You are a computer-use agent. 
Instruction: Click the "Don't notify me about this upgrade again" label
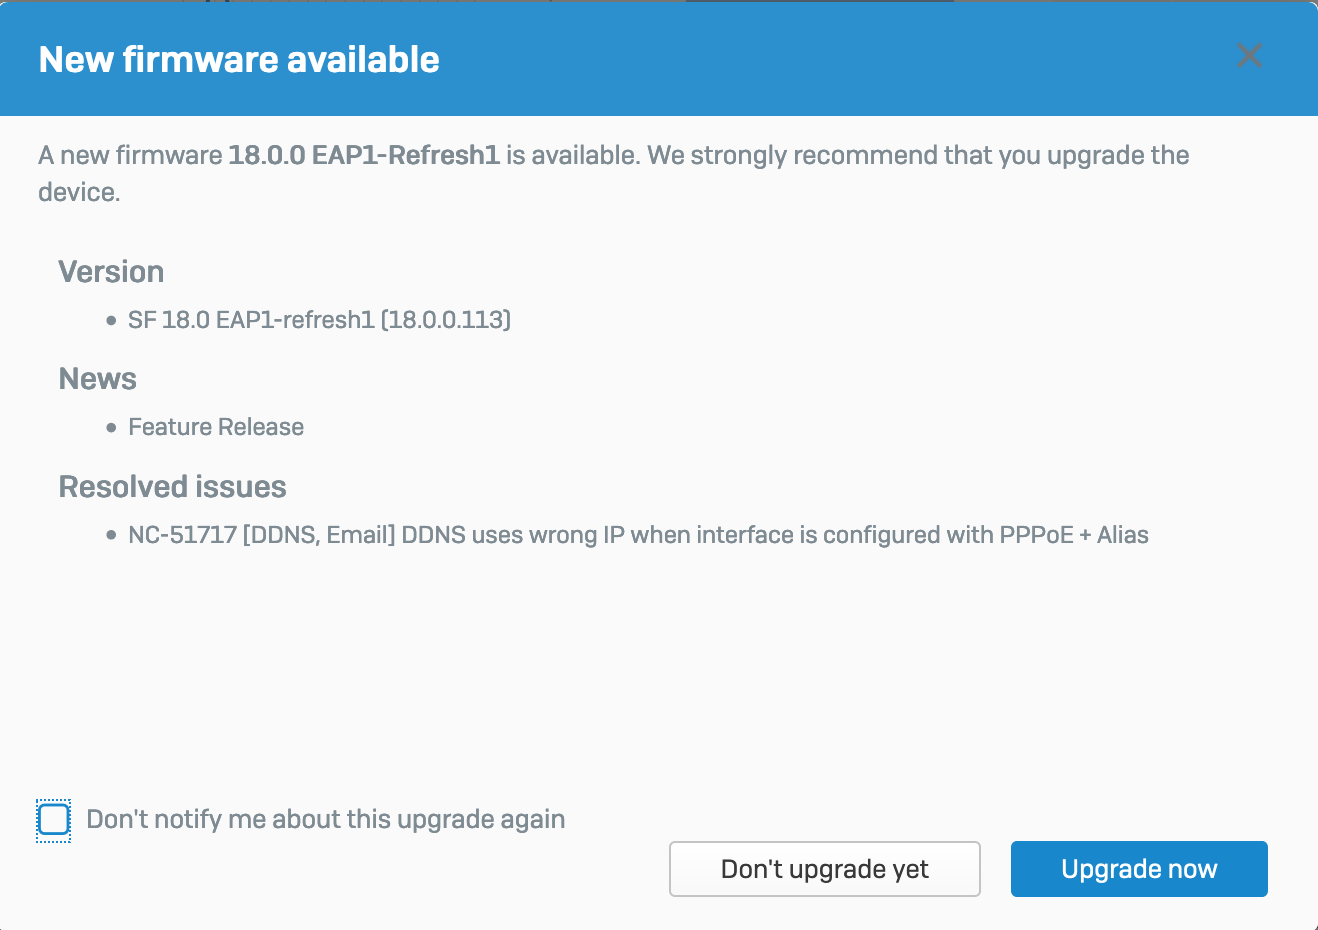325,820
